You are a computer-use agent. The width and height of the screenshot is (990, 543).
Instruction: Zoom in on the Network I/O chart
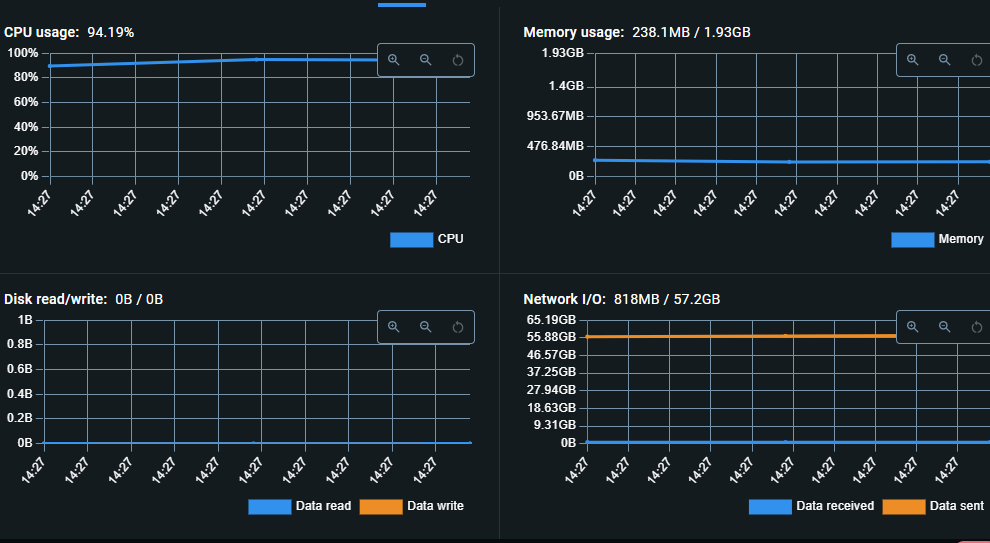(912, 327)
